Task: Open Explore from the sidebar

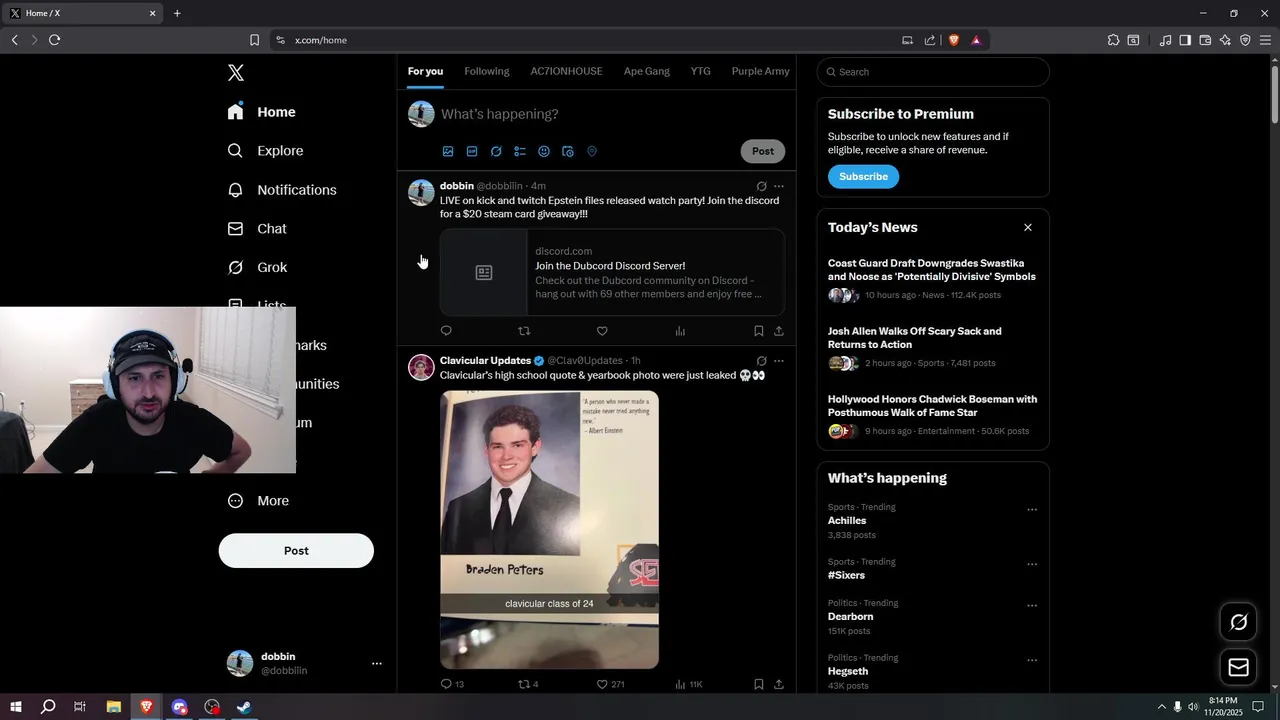Action: tap(266, 151)
